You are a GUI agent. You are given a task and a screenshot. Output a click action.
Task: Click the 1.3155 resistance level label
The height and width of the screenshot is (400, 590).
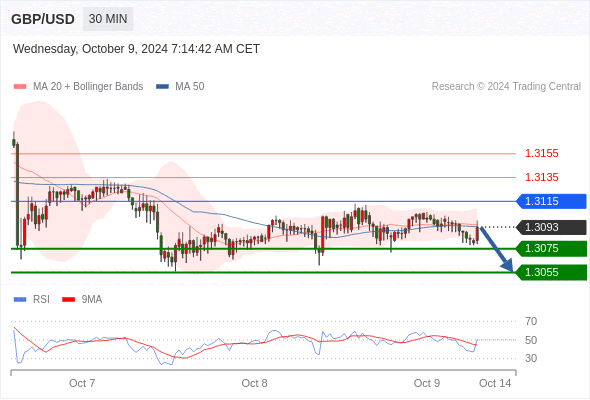click(541, 154)
